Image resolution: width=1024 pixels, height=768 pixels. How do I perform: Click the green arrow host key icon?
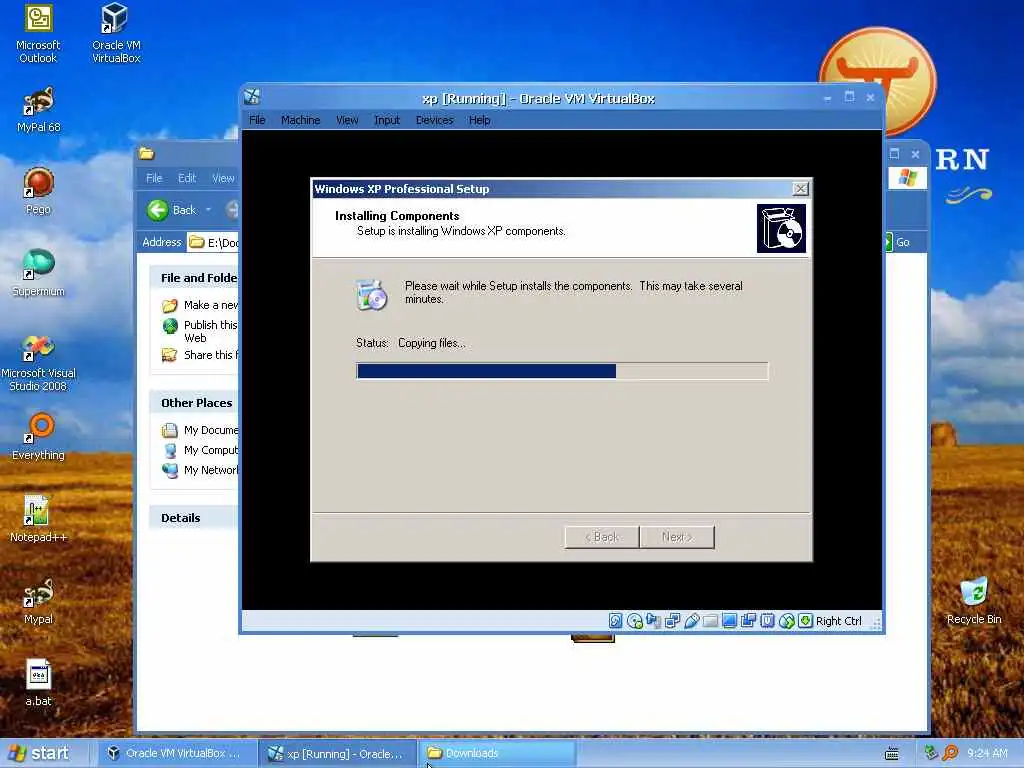[x=805, y=620]
